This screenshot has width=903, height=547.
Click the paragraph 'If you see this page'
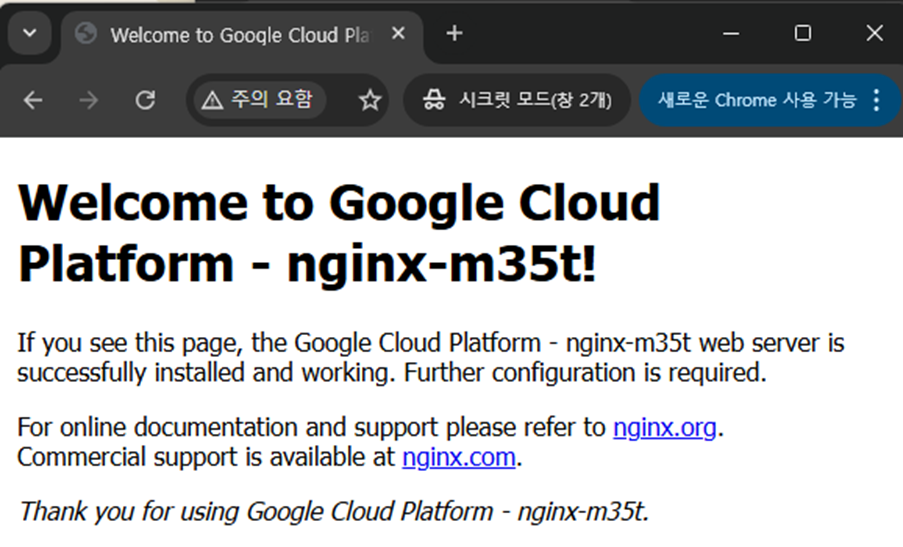431,358
